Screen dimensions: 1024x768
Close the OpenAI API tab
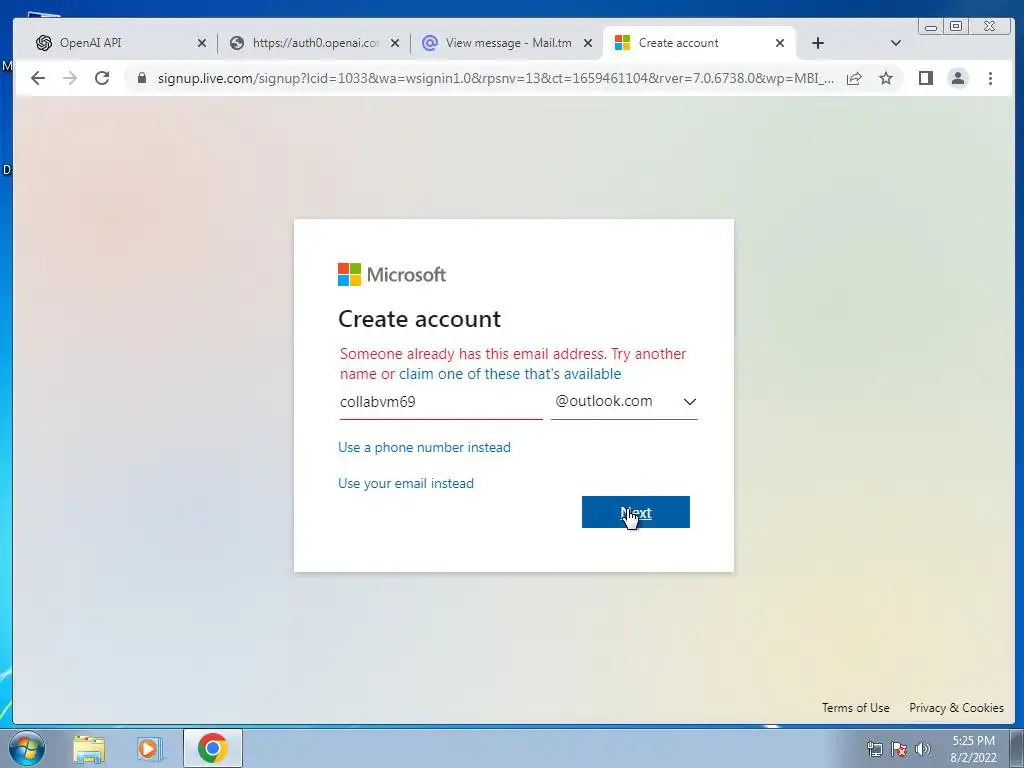point(202,43)
